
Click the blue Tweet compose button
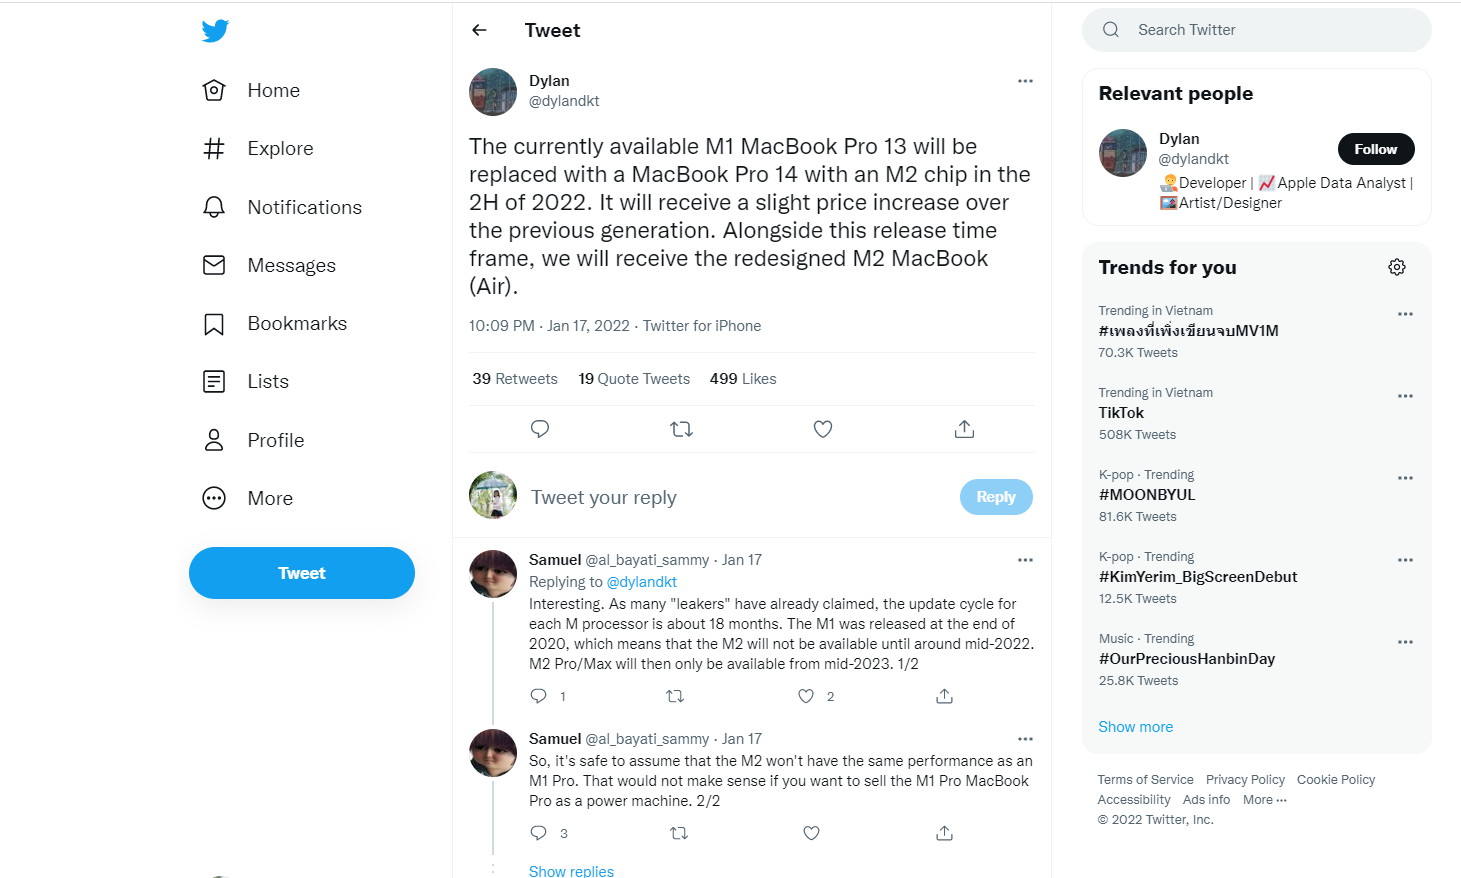point(302,573)
